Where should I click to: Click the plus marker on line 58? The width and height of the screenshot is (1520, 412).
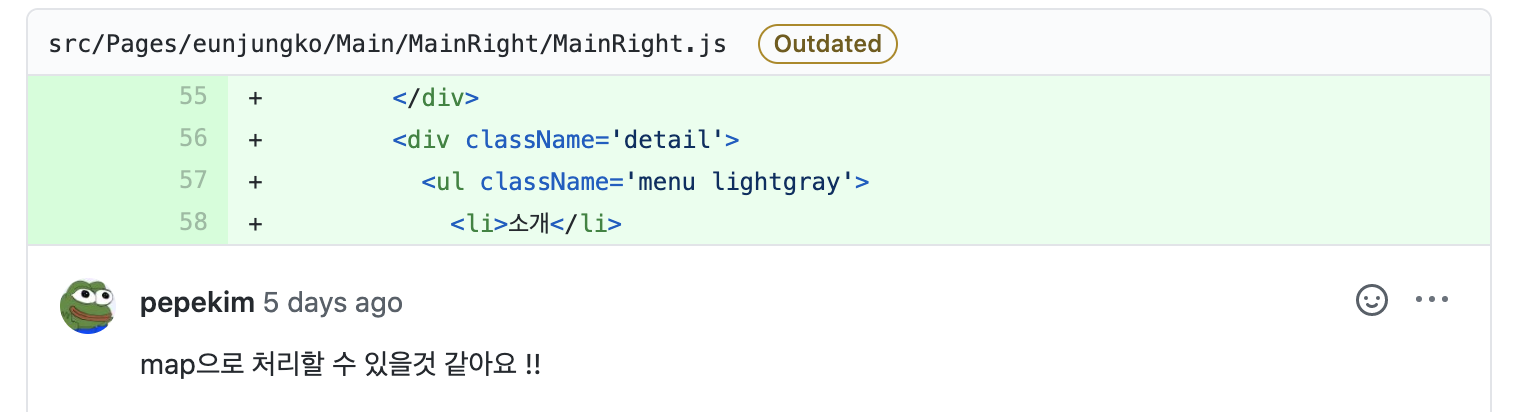coord(256,223)
